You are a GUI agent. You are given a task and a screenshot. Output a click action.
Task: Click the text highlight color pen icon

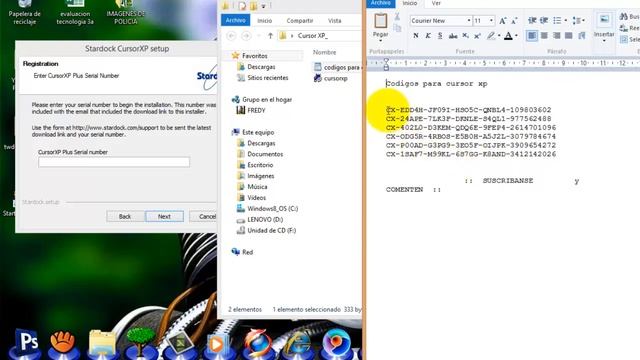click(x=491, y=36)
